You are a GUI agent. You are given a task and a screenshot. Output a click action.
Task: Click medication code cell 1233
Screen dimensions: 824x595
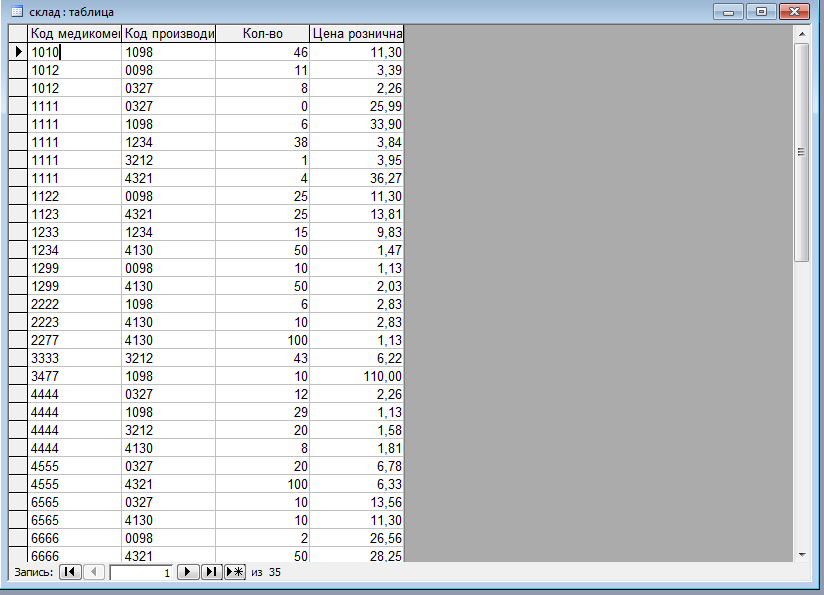pos(75,232)
